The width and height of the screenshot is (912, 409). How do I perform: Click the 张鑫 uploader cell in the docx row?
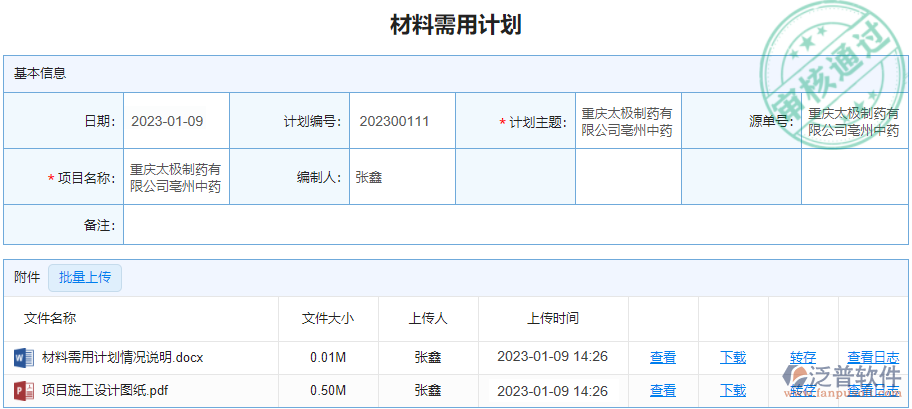(x=428, y=357)
